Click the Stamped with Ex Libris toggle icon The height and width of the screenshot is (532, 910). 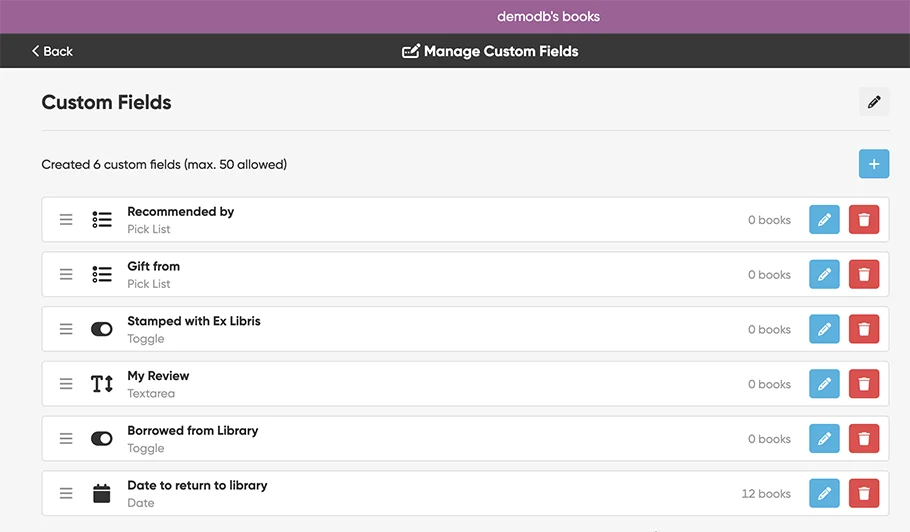click(x=102, y=329)
